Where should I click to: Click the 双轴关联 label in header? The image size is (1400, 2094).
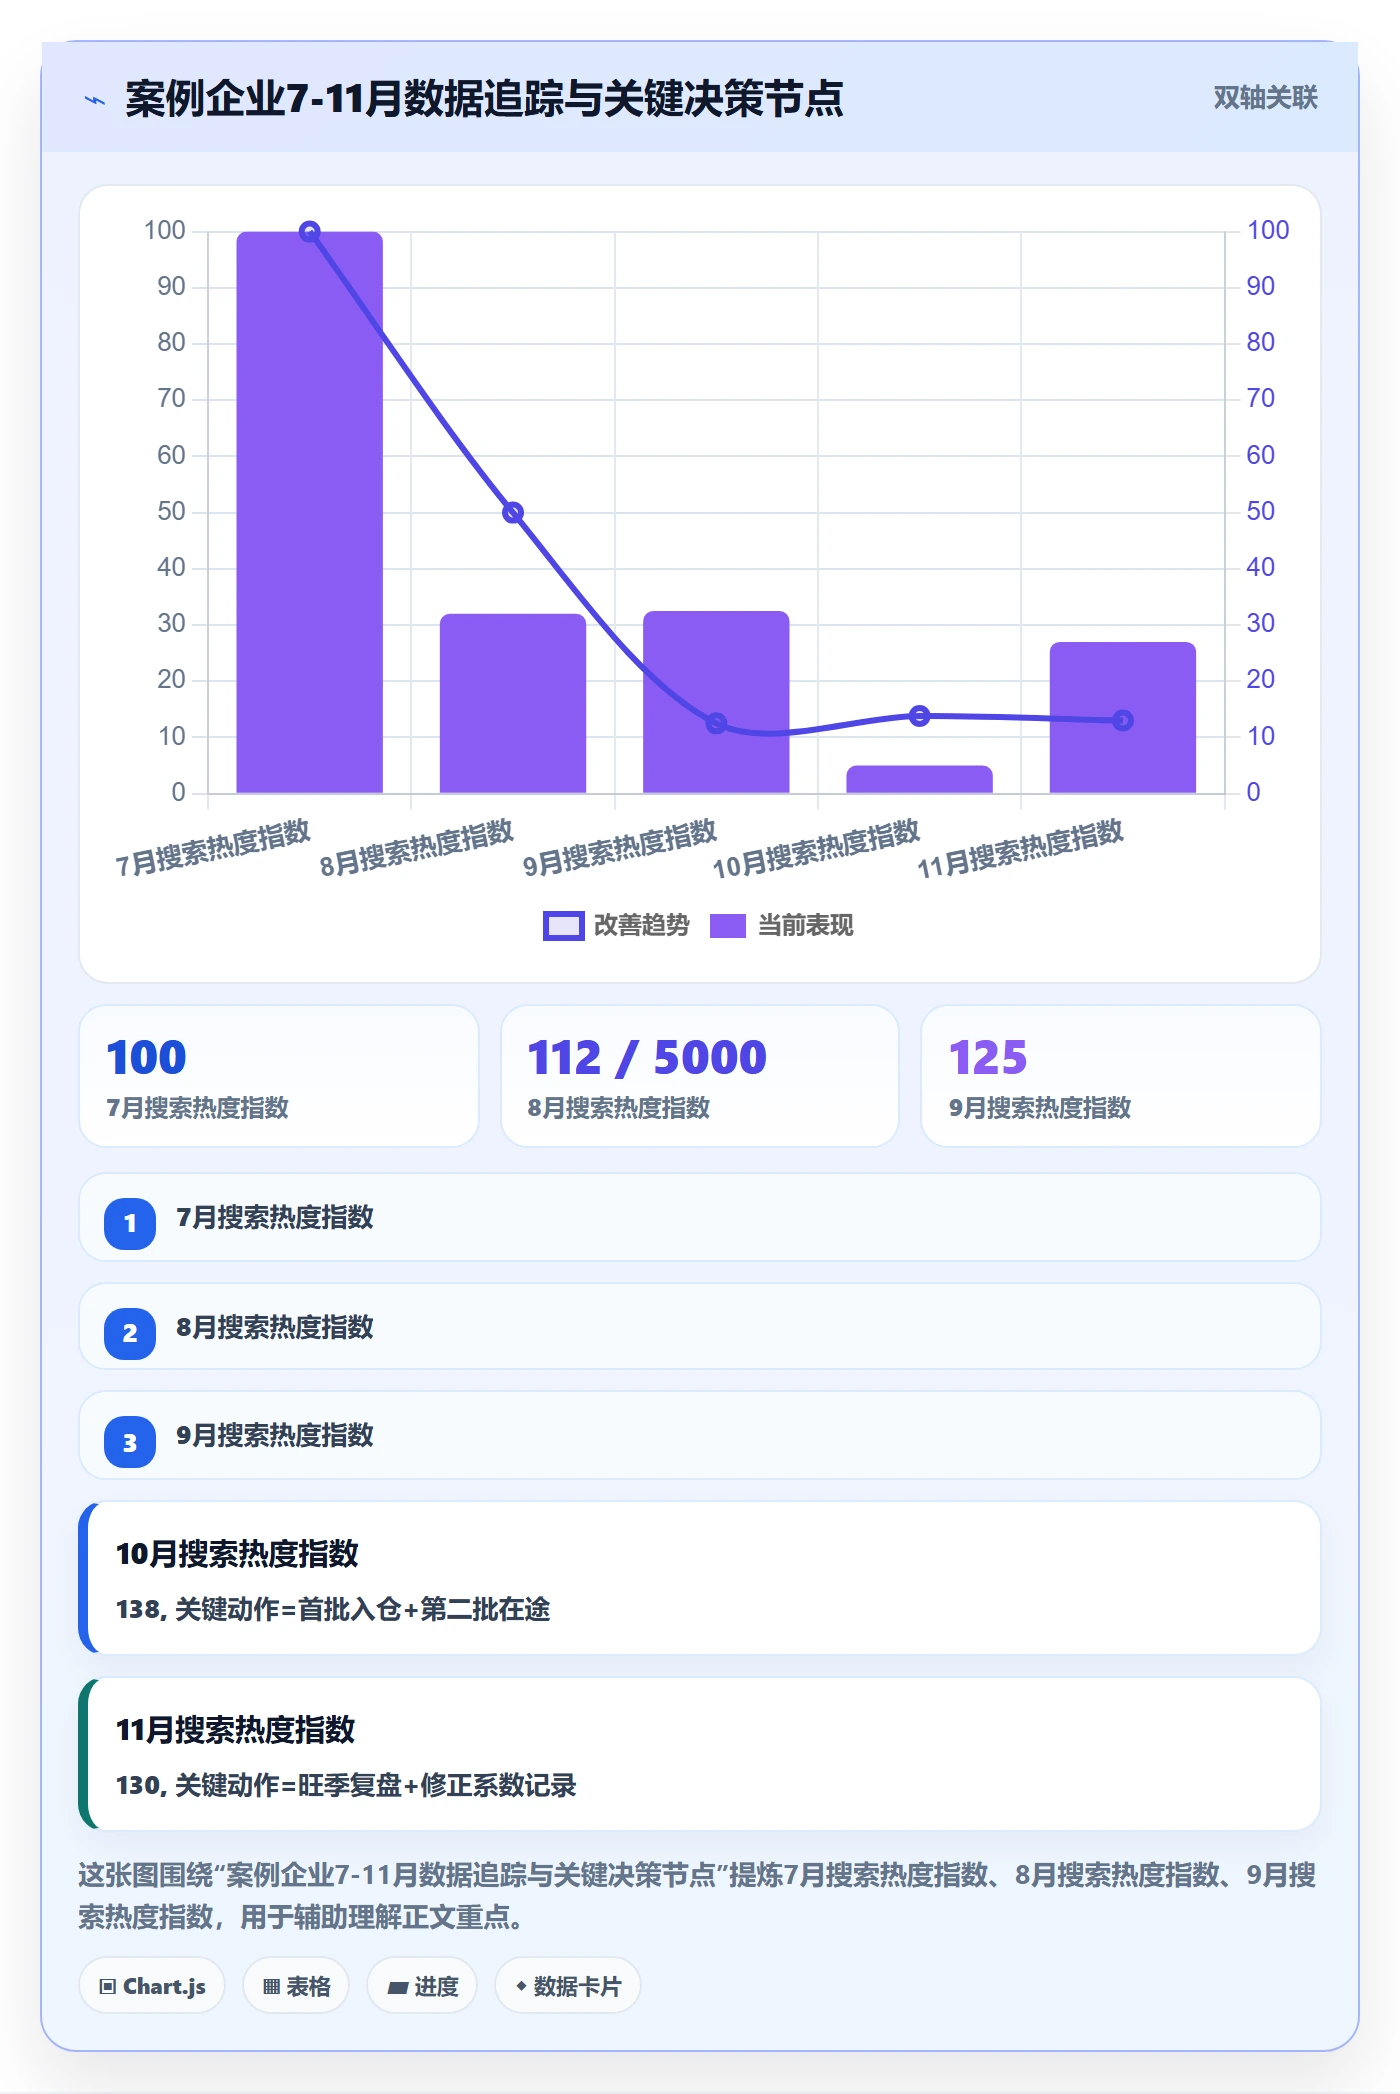(1265, 98)
